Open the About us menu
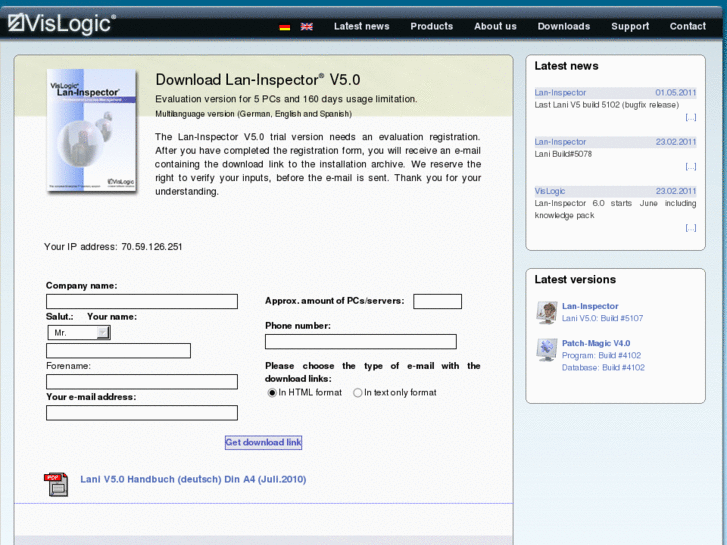Viewport: 727px width, 545px height. tap(495, 26)
